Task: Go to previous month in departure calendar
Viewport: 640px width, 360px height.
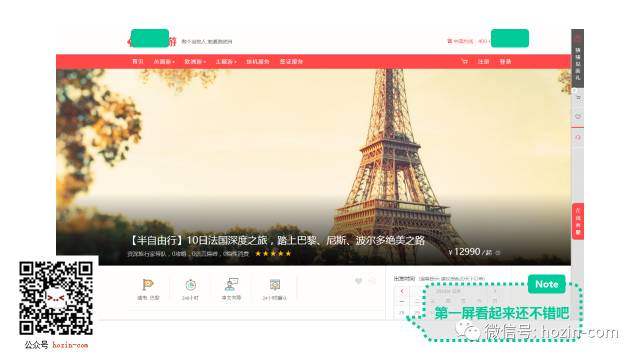Action: click(x=402, y=291)
